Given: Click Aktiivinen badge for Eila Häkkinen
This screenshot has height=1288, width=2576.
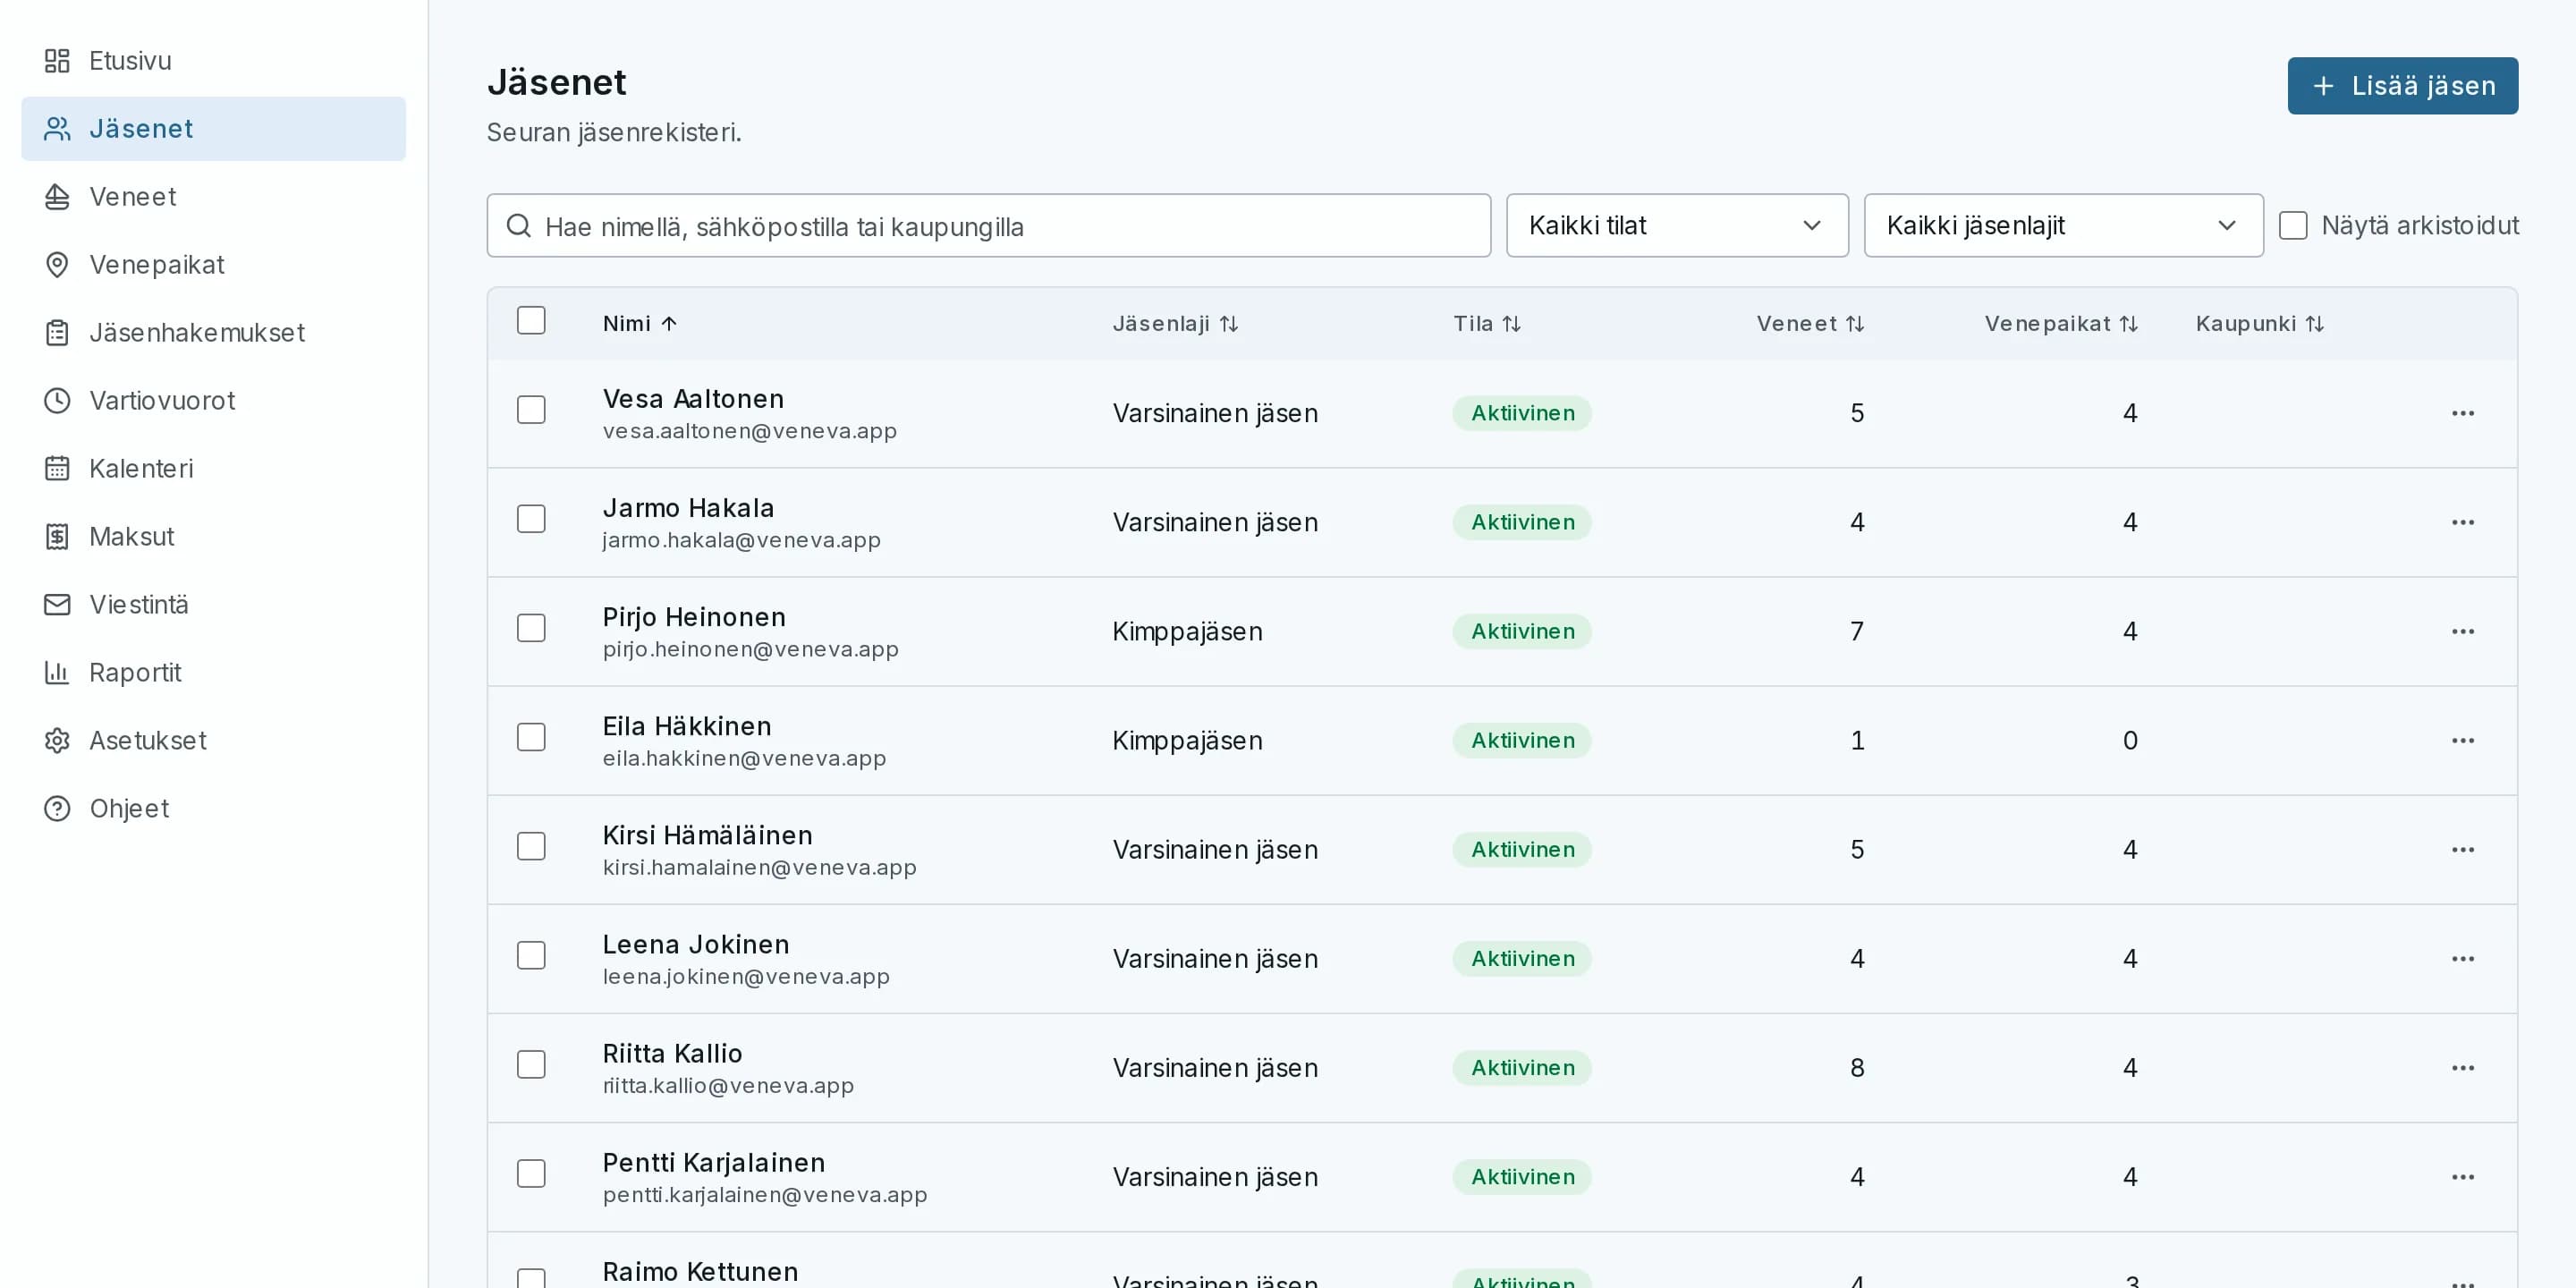Looking at the screenshot, I should 1522,741.
